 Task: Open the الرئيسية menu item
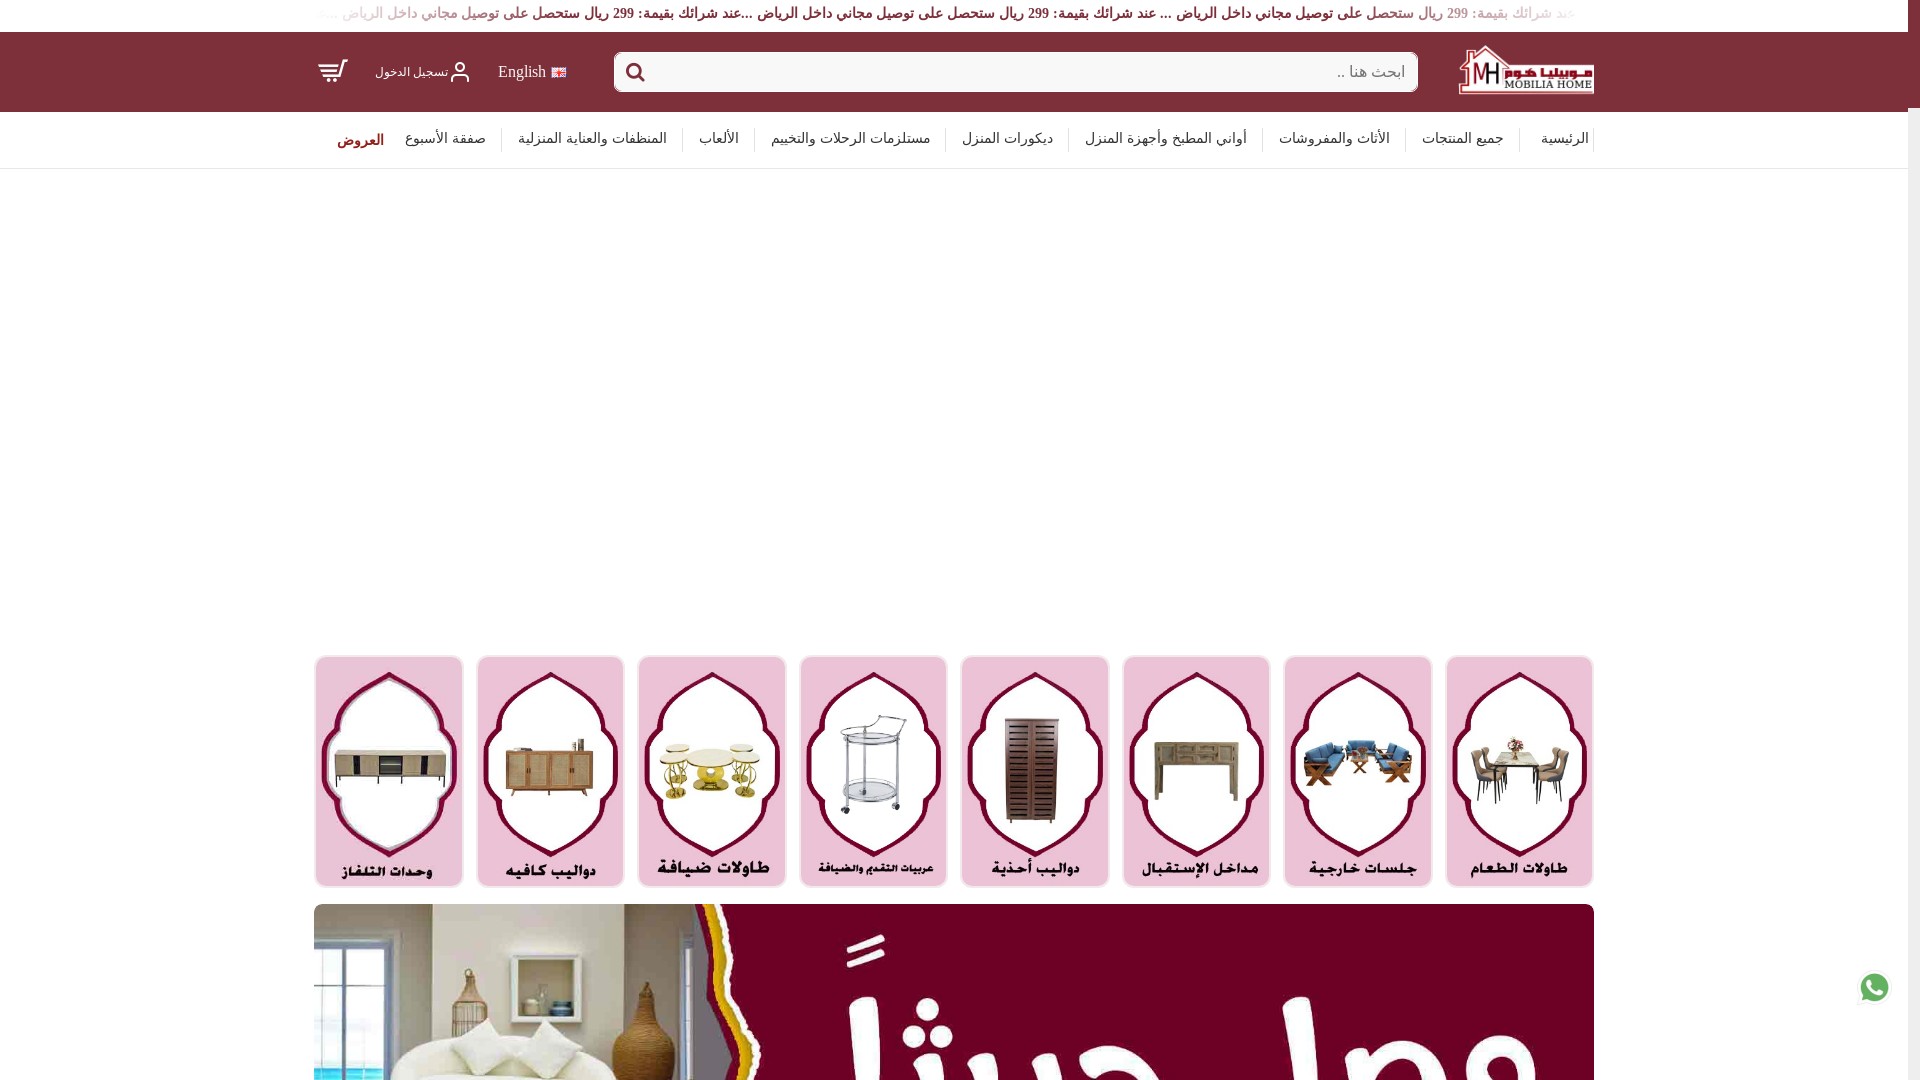coord(1564,139)
